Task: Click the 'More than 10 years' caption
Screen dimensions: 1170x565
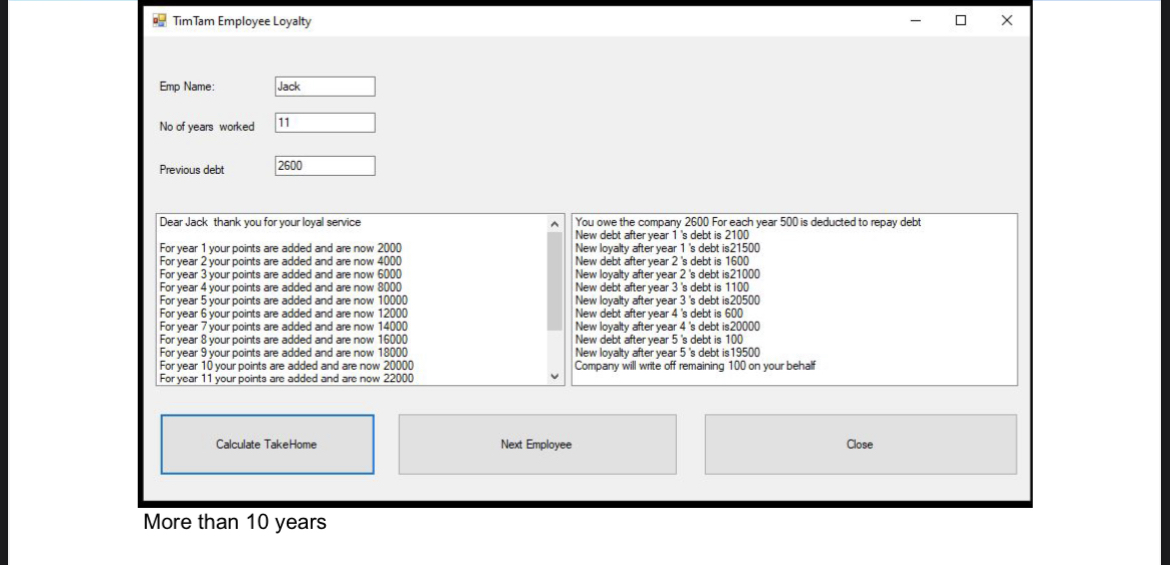Action: pyautogui.click(x=235, y=522)
